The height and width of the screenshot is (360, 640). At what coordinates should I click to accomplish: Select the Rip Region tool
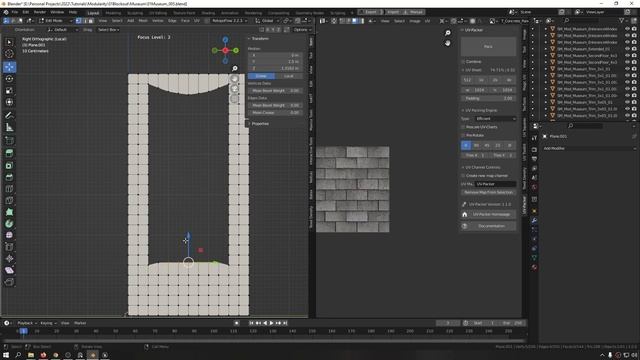[x=9, y=282]
